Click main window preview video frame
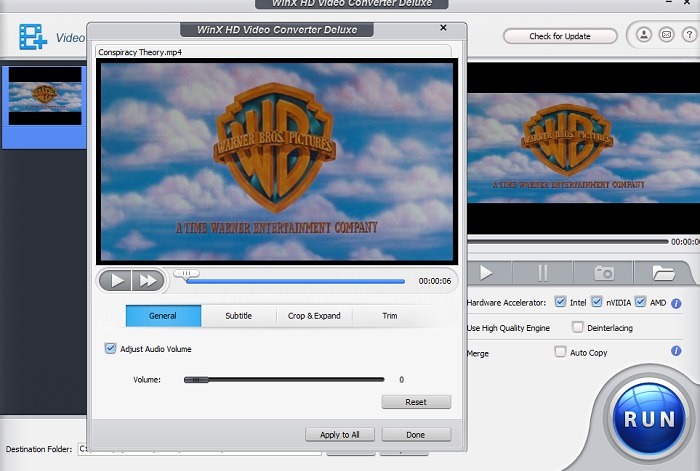Viewport: 700px width, 471px height. (584, 148)
